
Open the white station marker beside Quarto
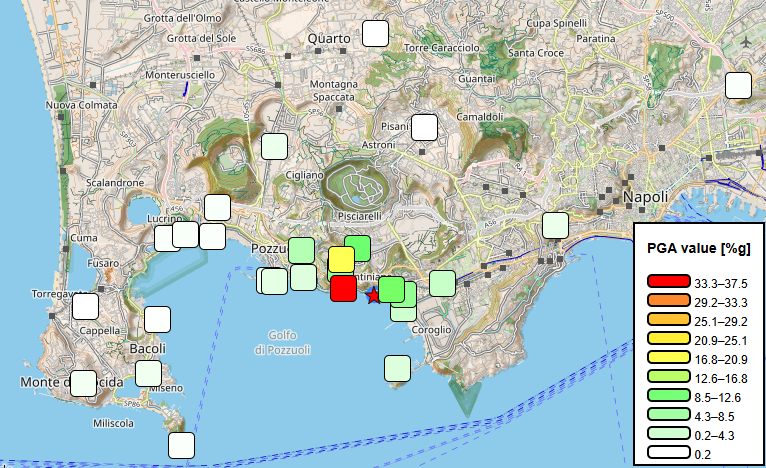[375, 33]
